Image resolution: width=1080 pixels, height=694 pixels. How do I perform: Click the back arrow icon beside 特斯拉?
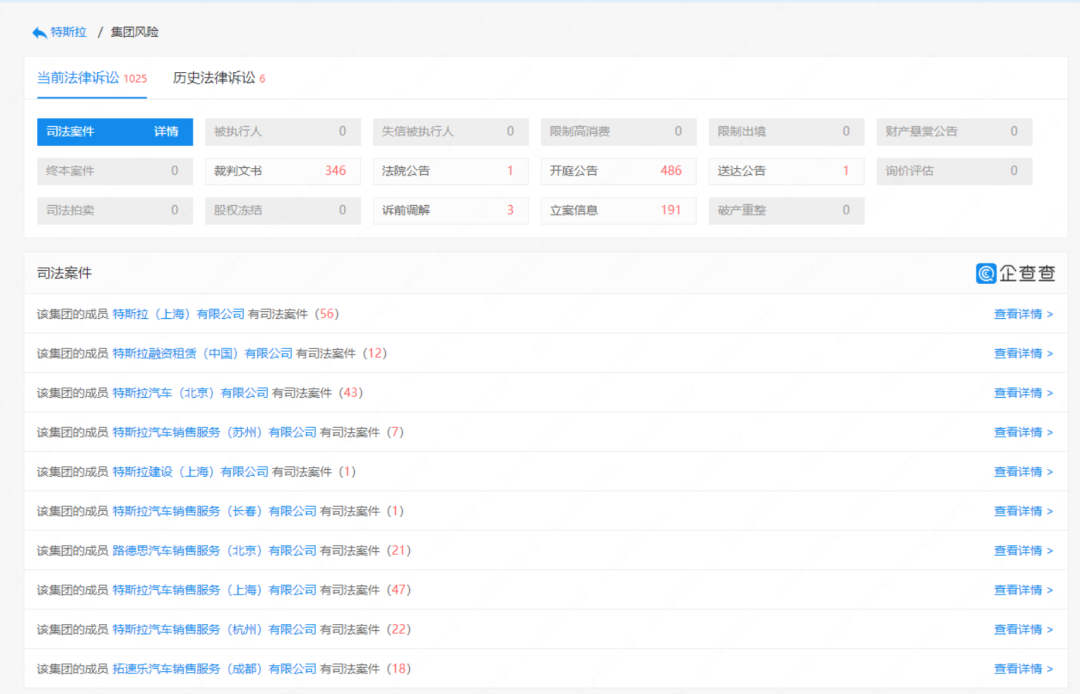39,33
